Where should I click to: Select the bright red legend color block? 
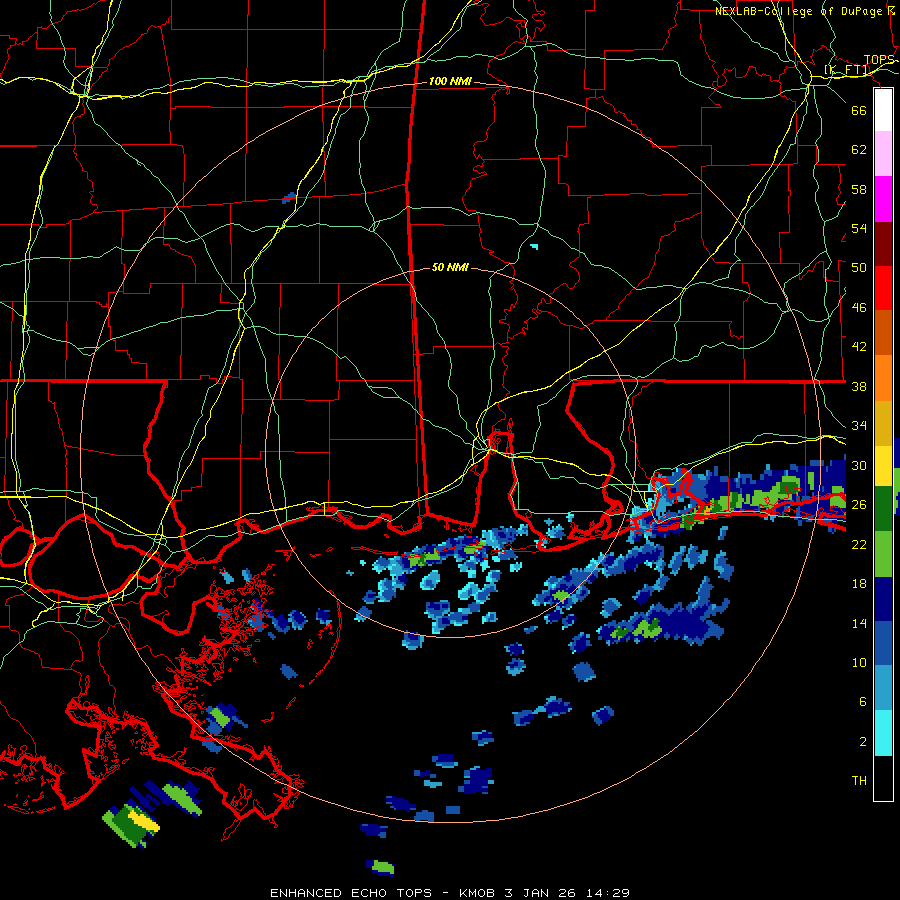(883, 288)
